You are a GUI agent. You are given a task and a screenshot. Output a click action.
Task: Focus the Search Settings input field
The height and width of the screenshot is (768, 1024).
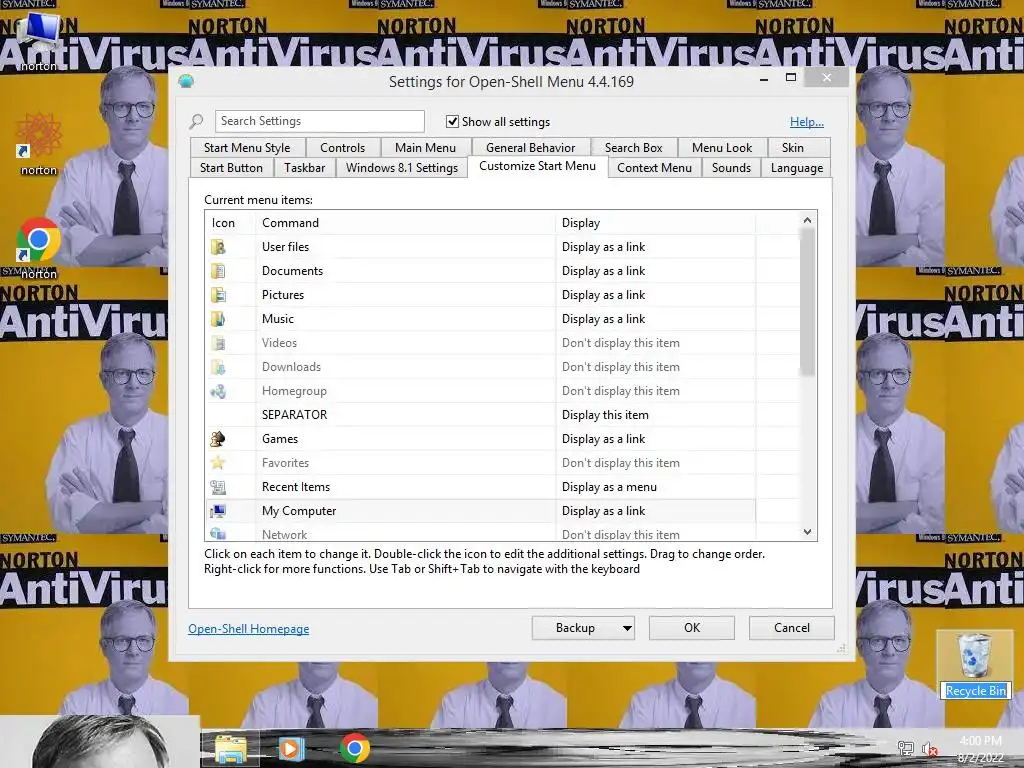[x=319, y=121]
